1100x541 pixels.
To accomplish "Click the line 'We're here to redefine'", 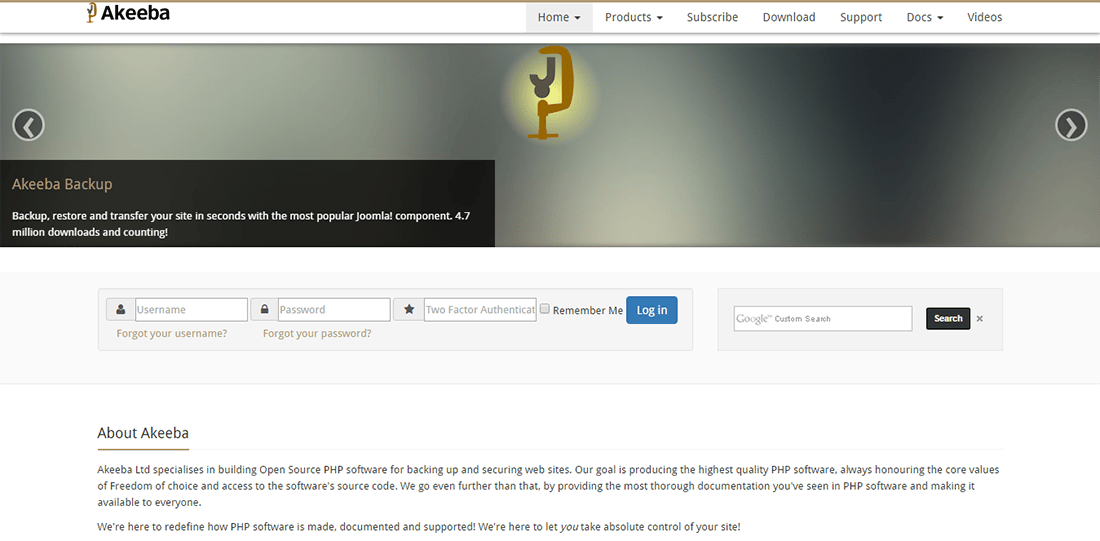I will pos(419,526).
